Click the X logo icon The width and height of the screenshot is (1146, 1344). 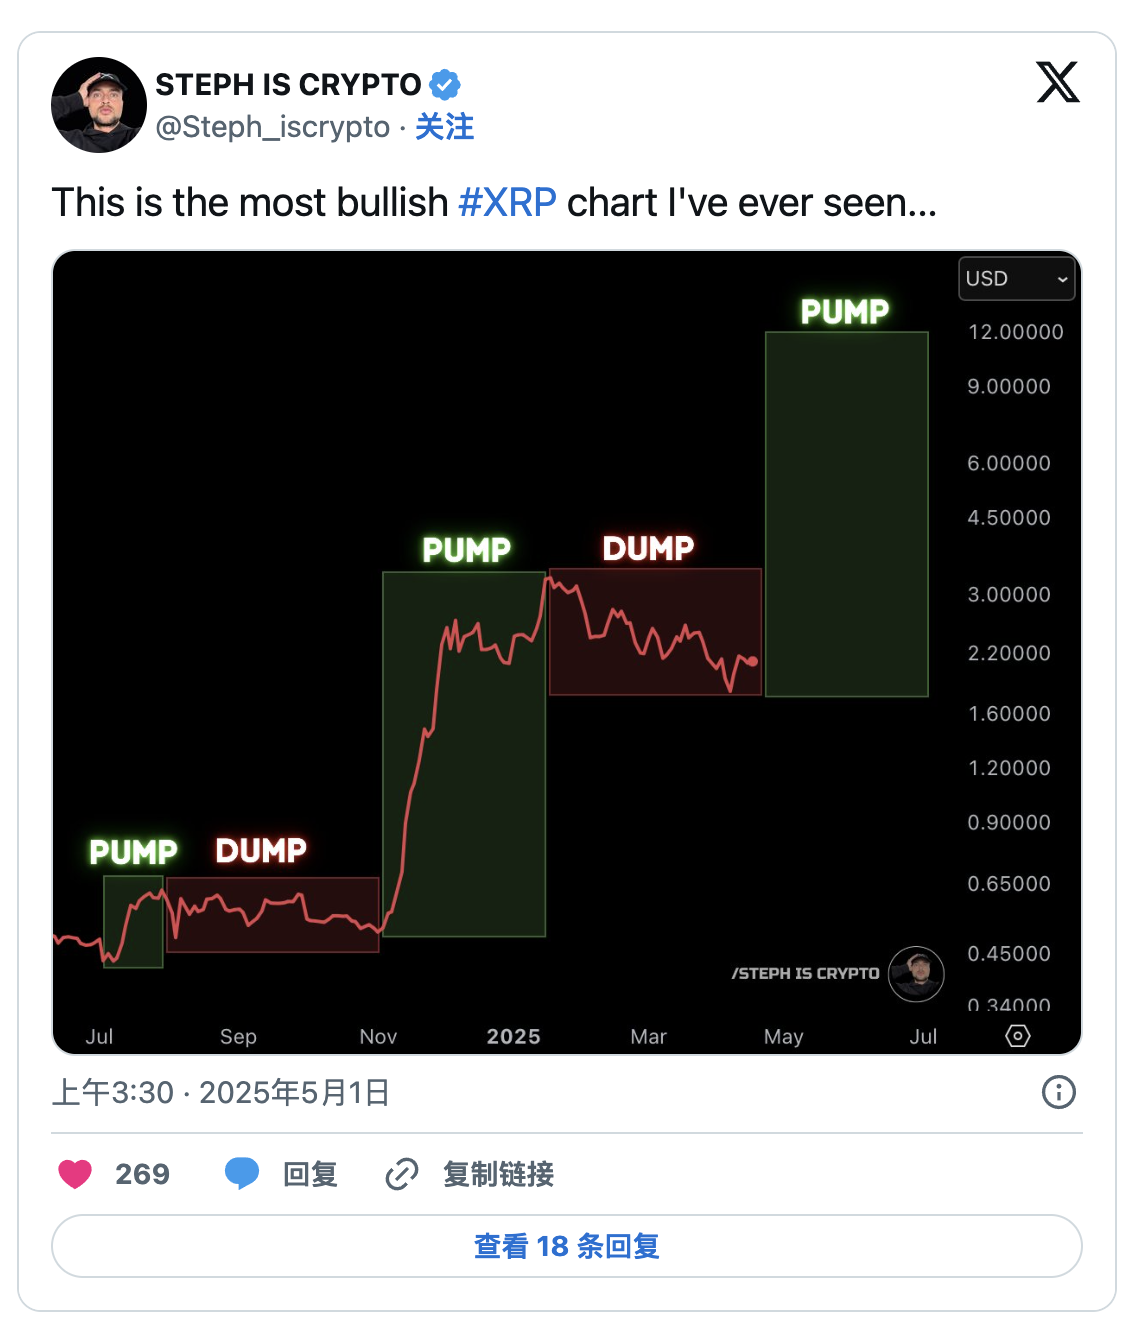pyautogui.click(x=1057, y=82)
